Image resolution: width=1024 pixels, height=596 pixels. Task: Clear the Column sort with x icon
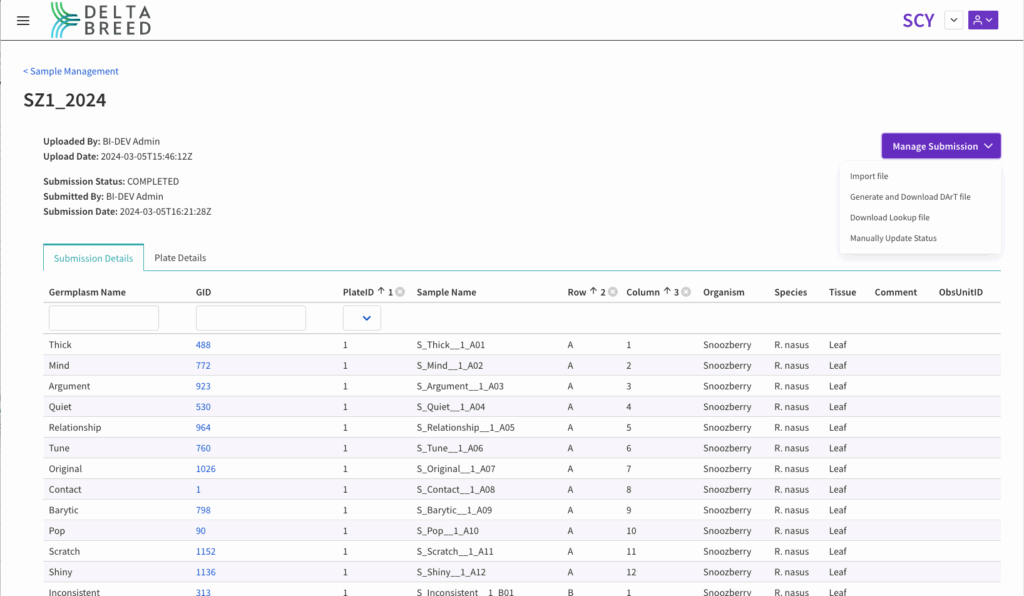click(x=687, y=292)
